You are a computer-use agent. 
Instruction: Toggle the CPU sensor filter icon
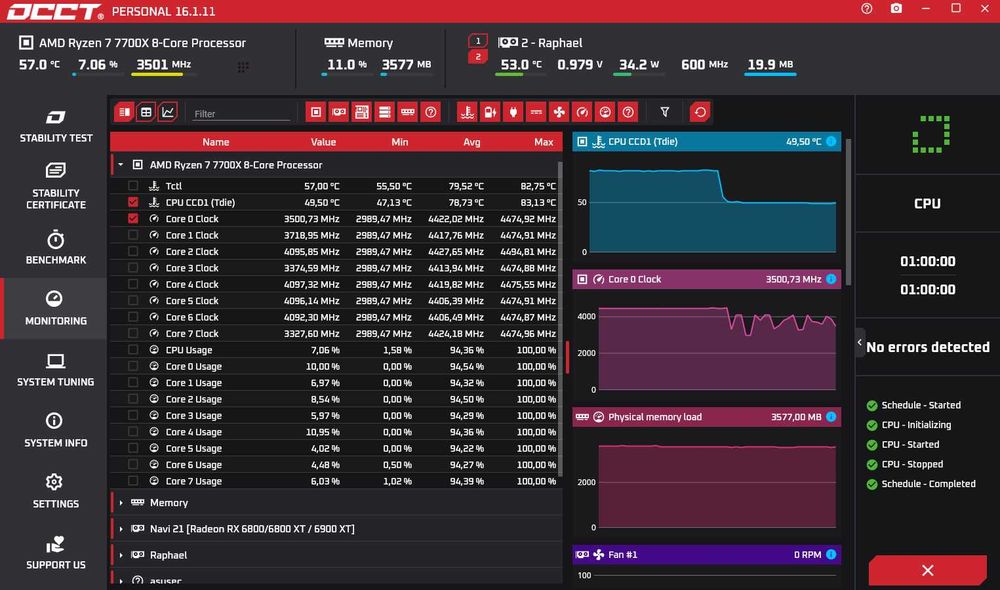tap(316, 112)
